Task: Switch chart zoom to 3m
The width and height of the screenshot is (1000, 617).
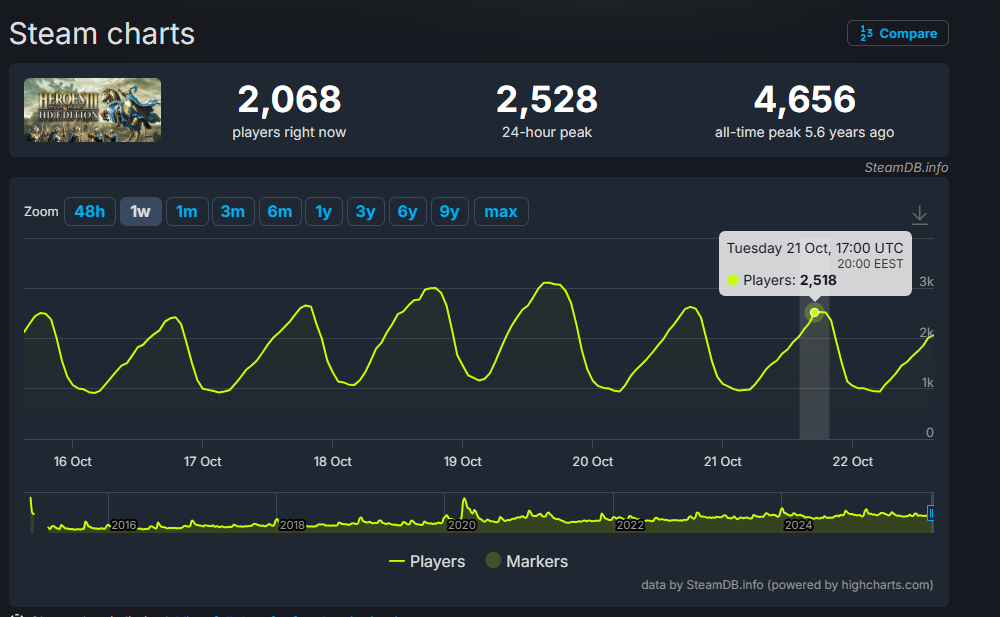Action: click(233, 211)
